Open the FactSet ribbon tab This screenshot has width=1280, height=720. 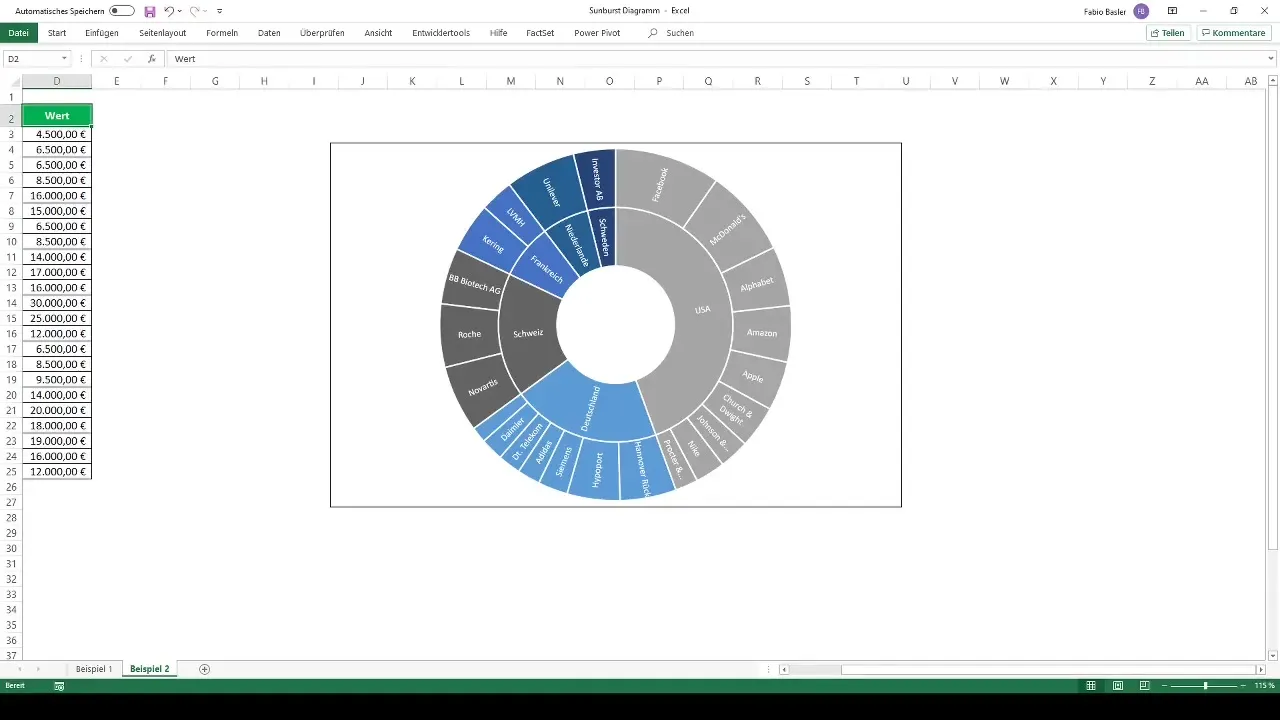pos(540,33)
